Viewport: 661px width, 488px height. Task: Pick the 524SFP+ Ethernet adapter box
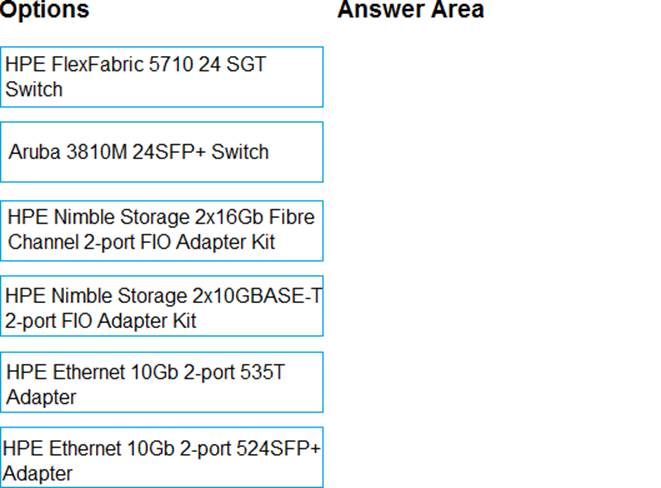pos(162,460)
